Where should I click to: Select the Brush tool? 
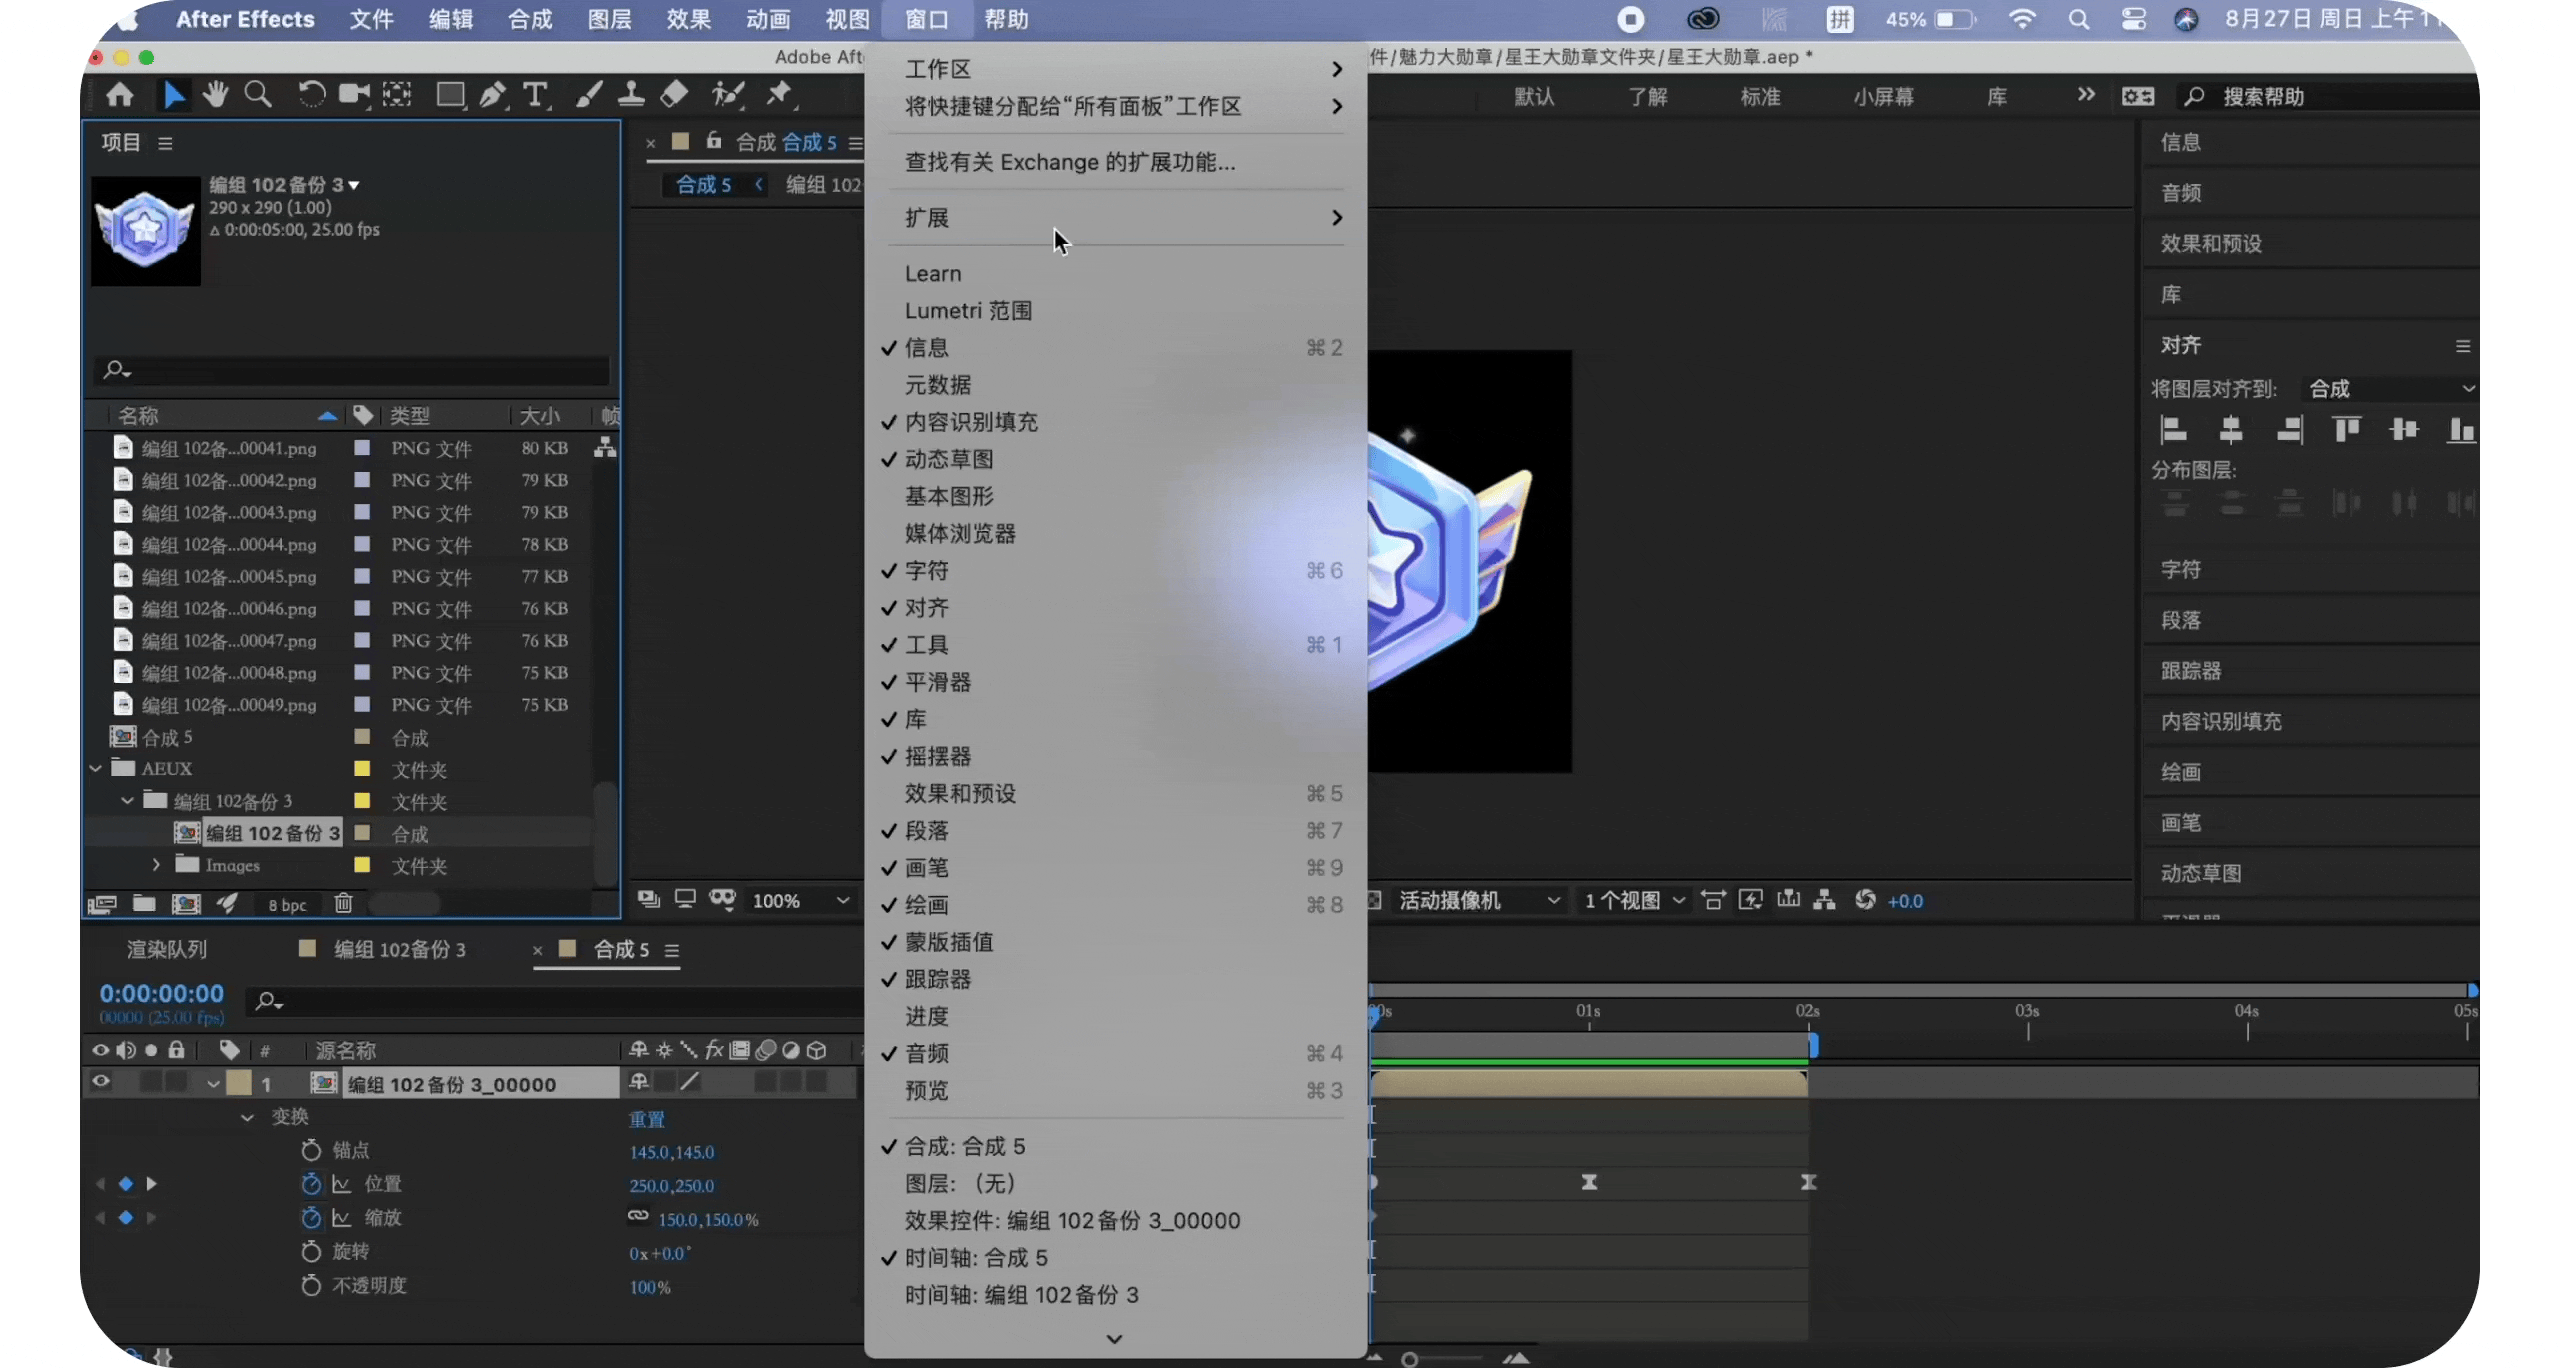point(589,95)
